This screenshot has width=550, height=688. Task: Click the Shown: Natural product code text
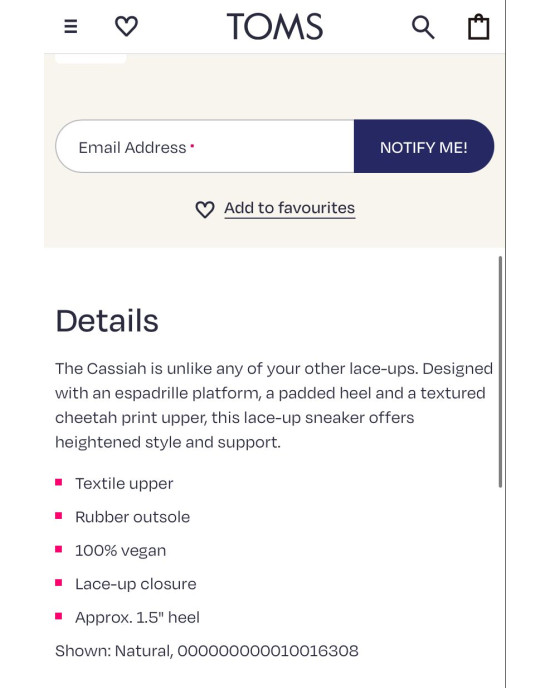click(207, 651)
